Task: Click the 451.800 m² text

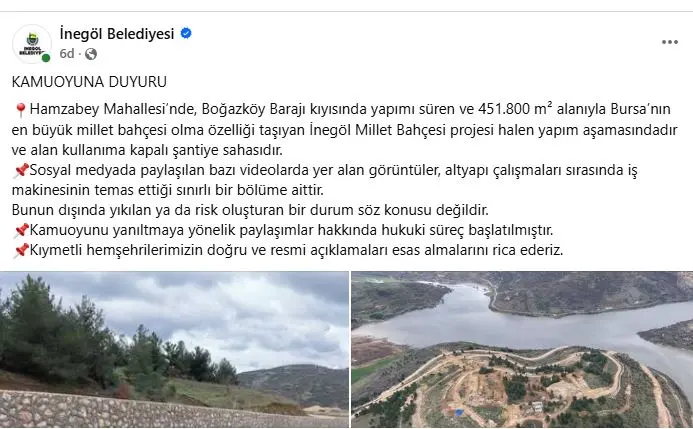Action: pyautogui.click(x=515, y=109)
